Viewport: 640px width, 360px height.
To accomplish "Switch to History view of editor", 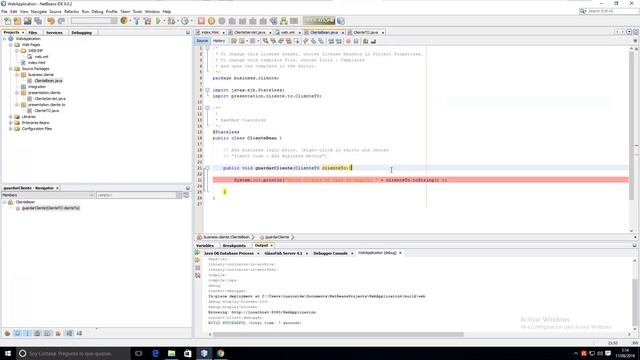I will pos(219,41).
